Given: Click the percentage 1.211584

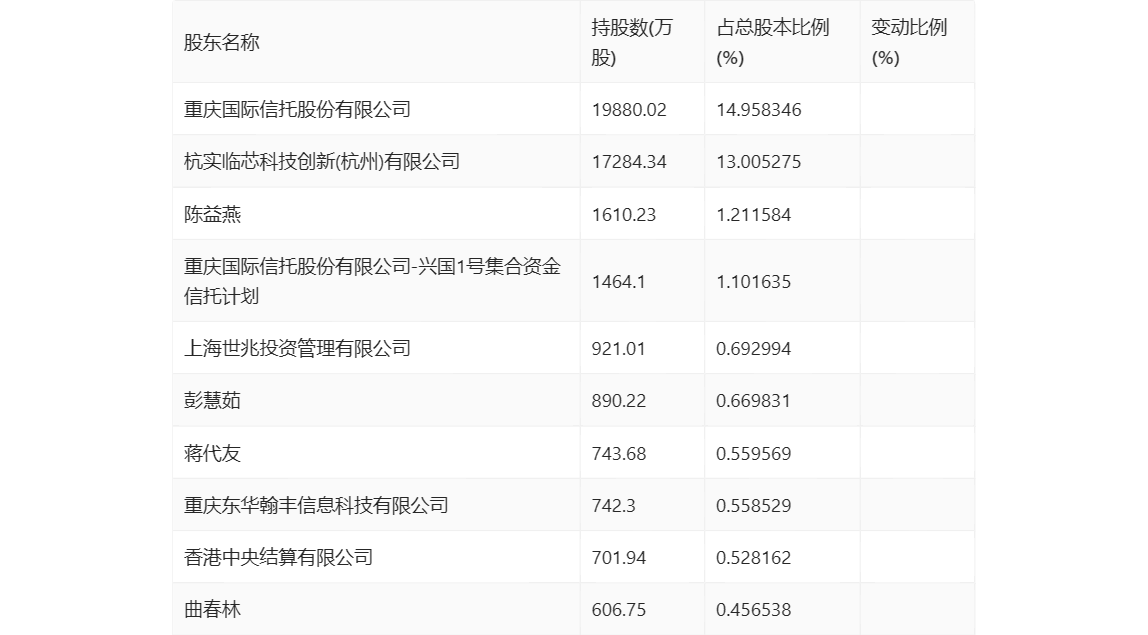Looking at the screenshot, I should tap(753, 215).
